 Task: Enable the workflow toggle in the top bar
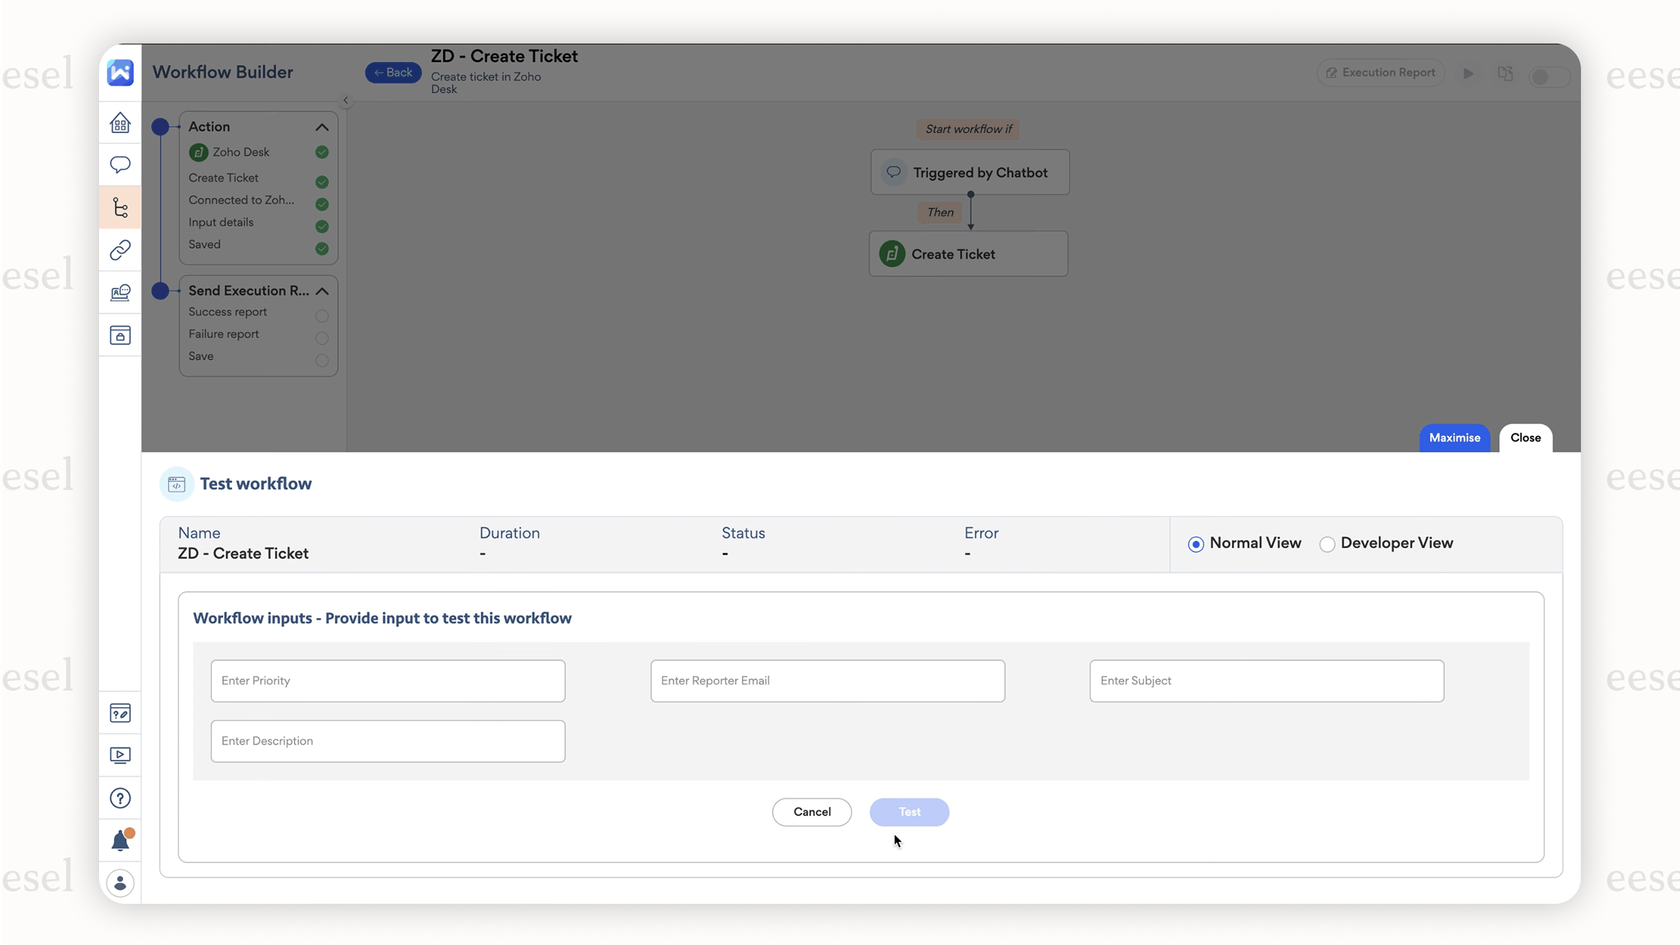pos(1548,75)
